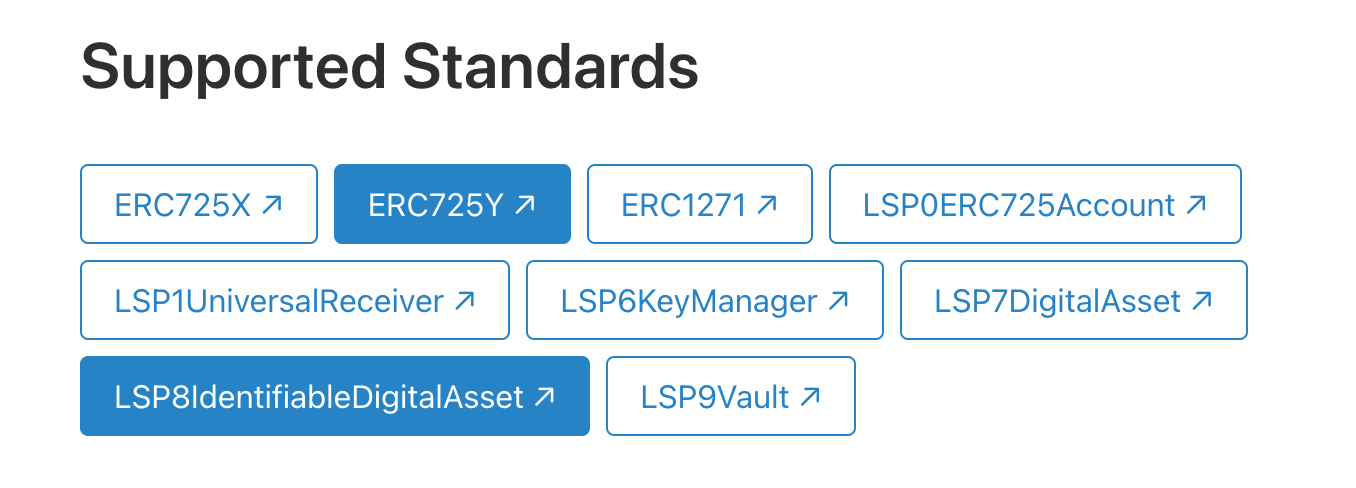
Task: Select the LSP1UniversalReceiver button
Action: [279, 301]
